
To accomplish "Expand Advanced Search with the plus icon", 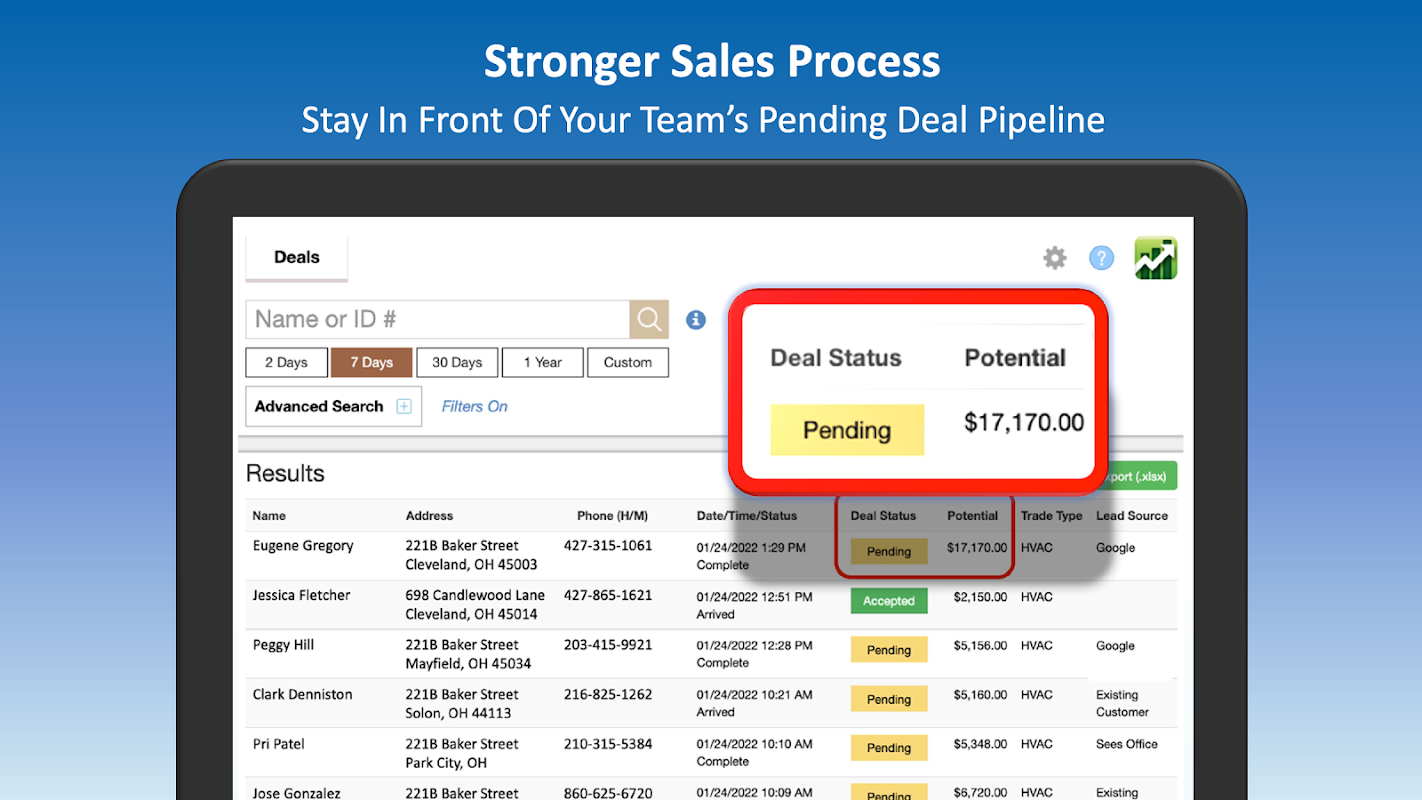I will pos(404,406).
